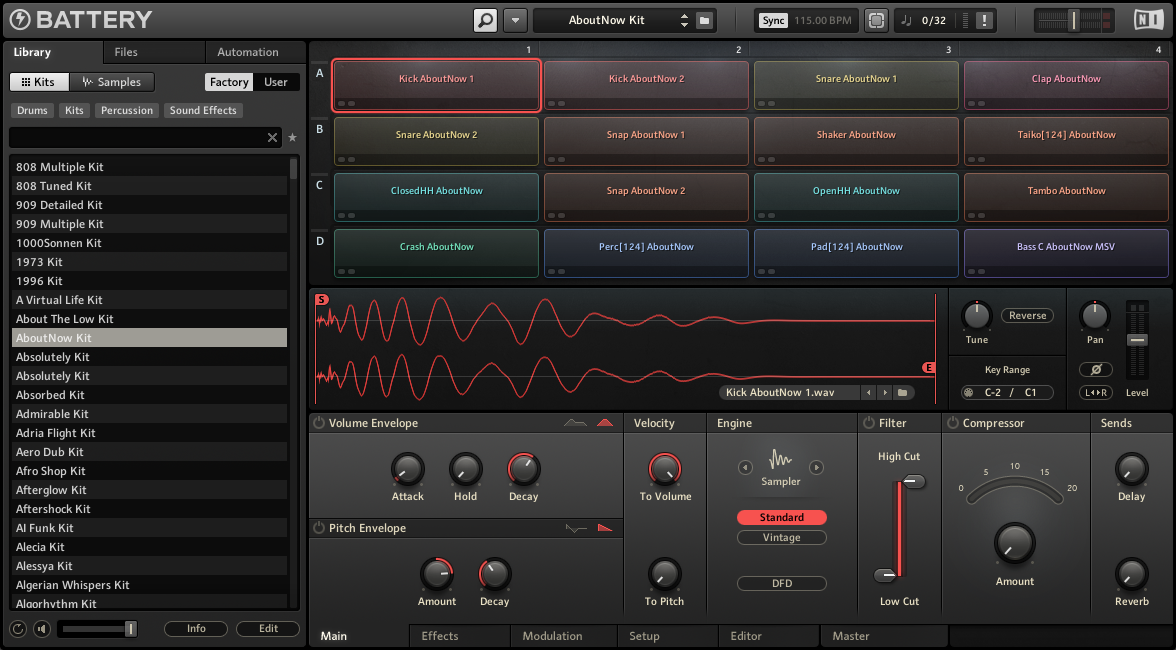Toggle the Volume Envelope power button
The height and width of the screenshot is (650, 1176).
(x=319, y=423)
